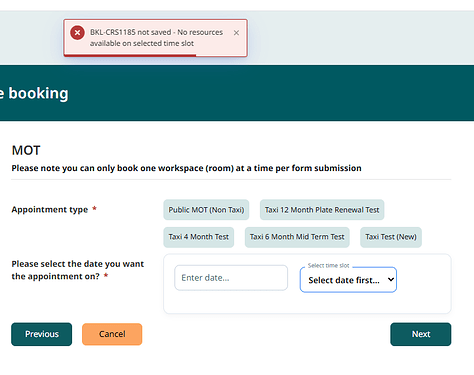Focus the Enter date input field
The height and width of the screenshot is (375, 474).
tap(231, 278)
